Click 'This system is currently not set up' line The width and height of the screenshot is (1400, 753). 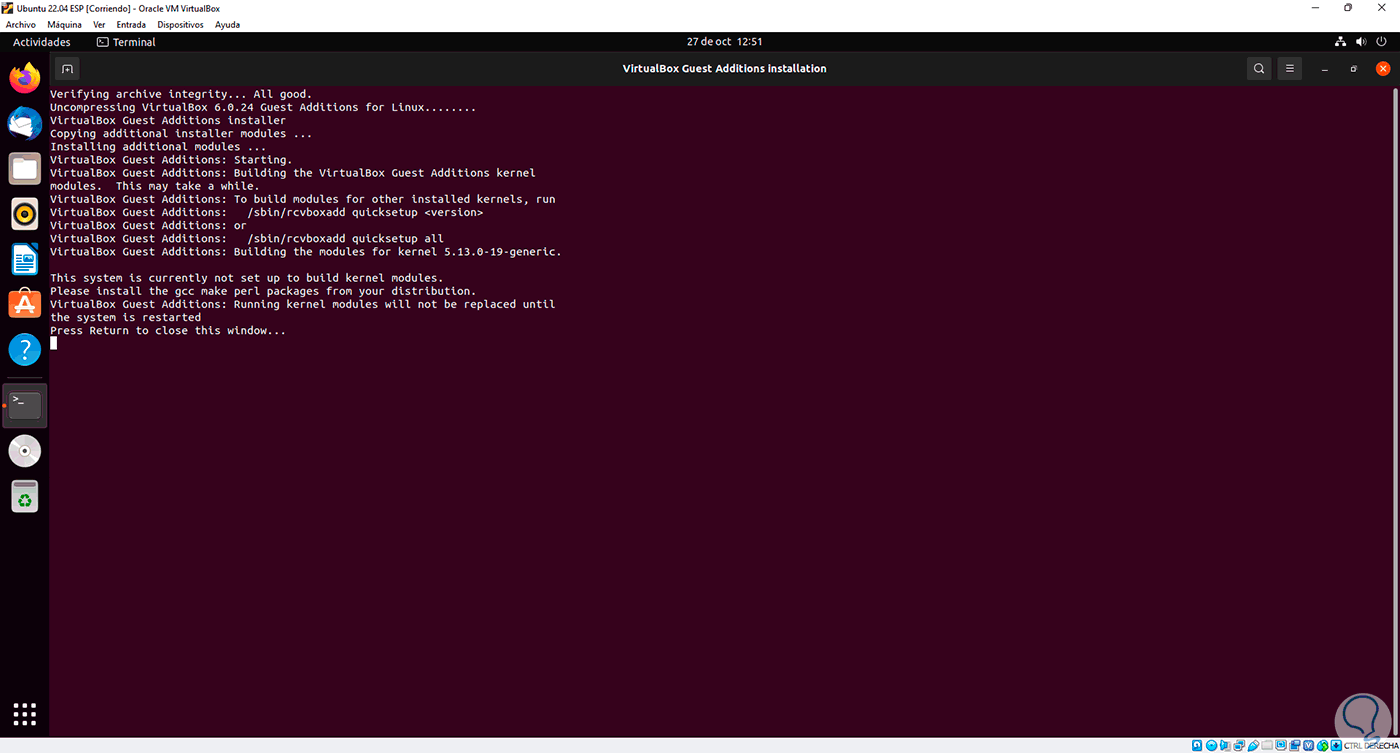pyautogui.click(x=247, y=278)
